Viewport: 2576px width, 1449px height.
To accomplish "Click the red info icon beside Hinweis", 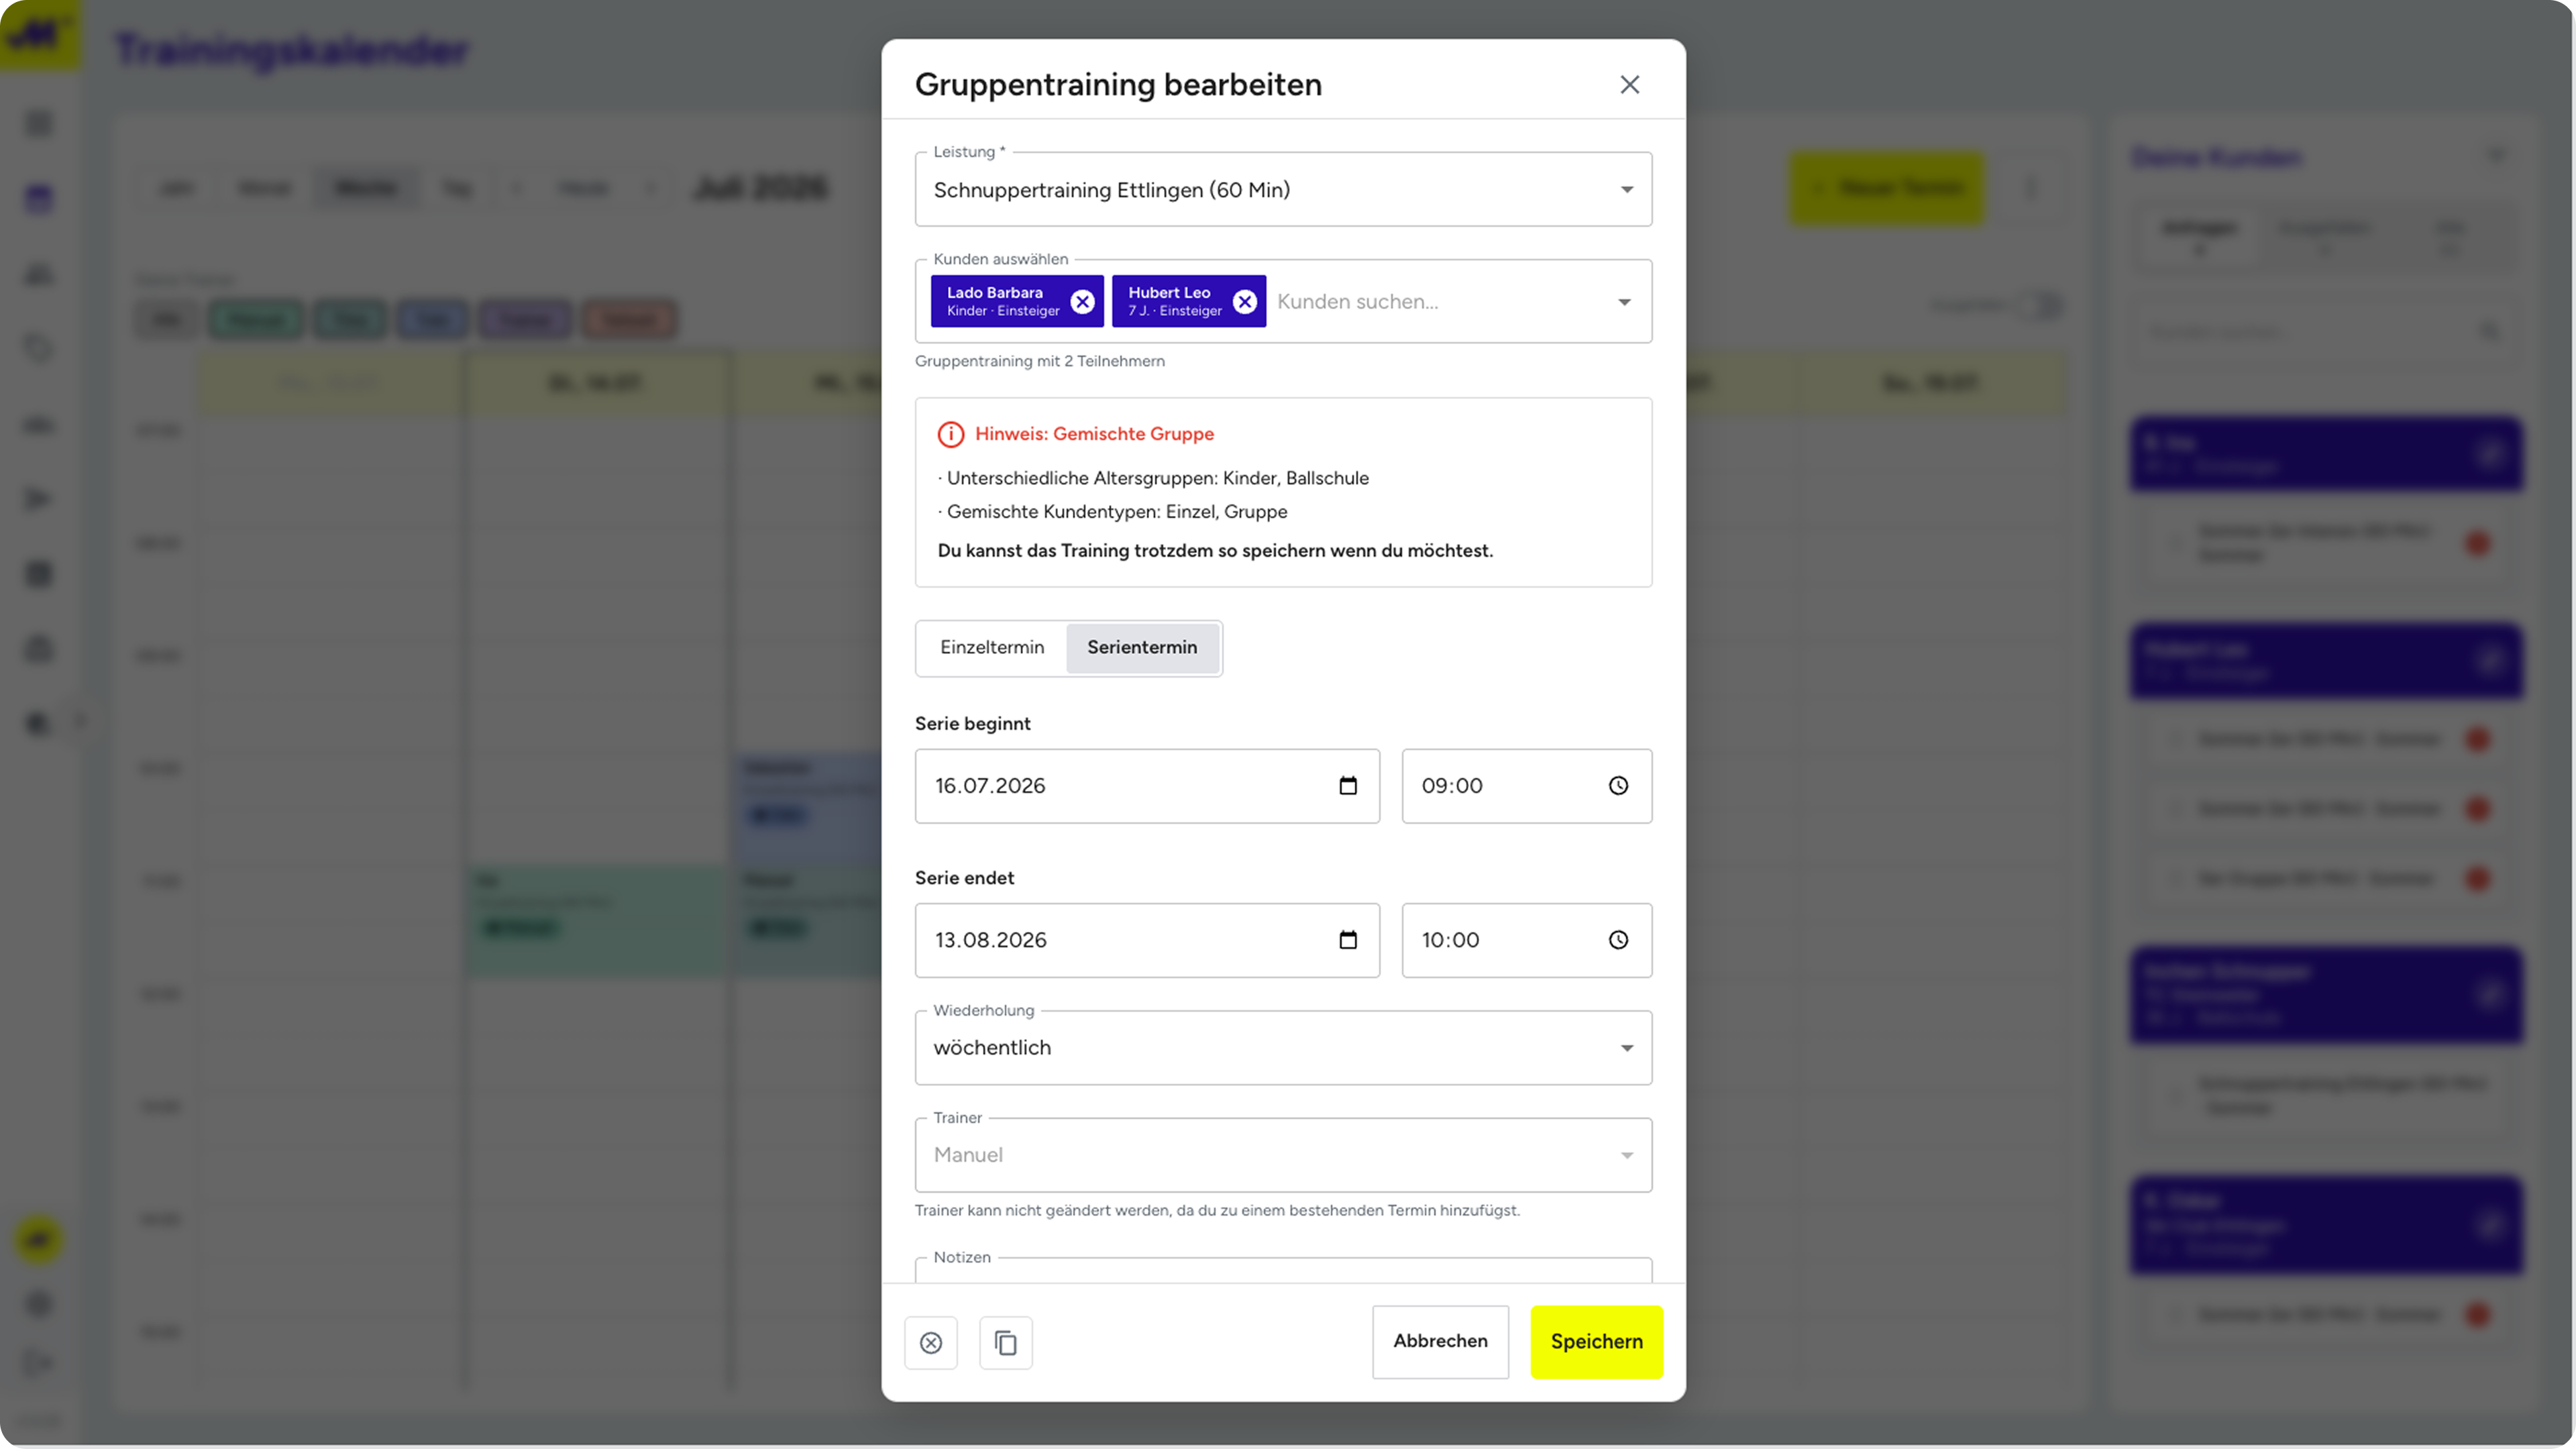I will (950, 434).
